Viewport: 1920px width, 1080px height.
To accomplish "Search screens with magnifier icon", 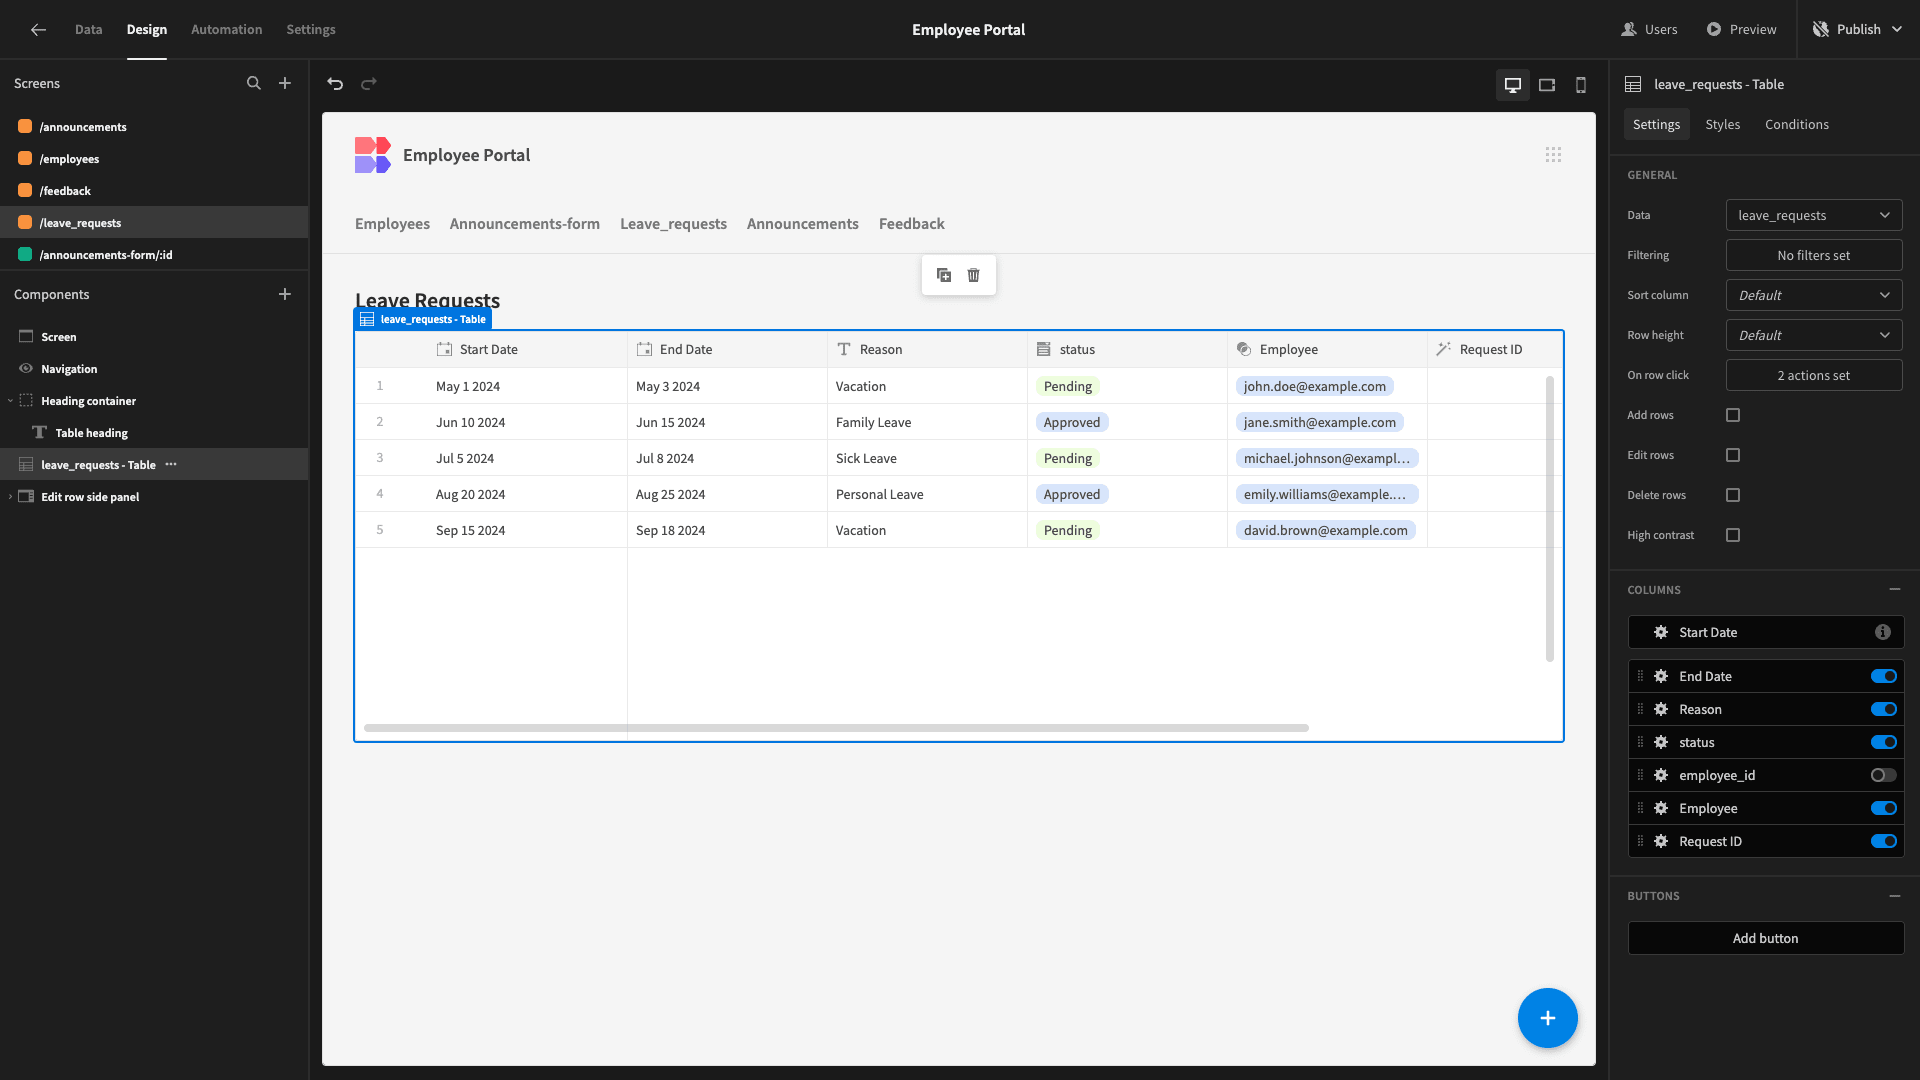I will (254, 84).
